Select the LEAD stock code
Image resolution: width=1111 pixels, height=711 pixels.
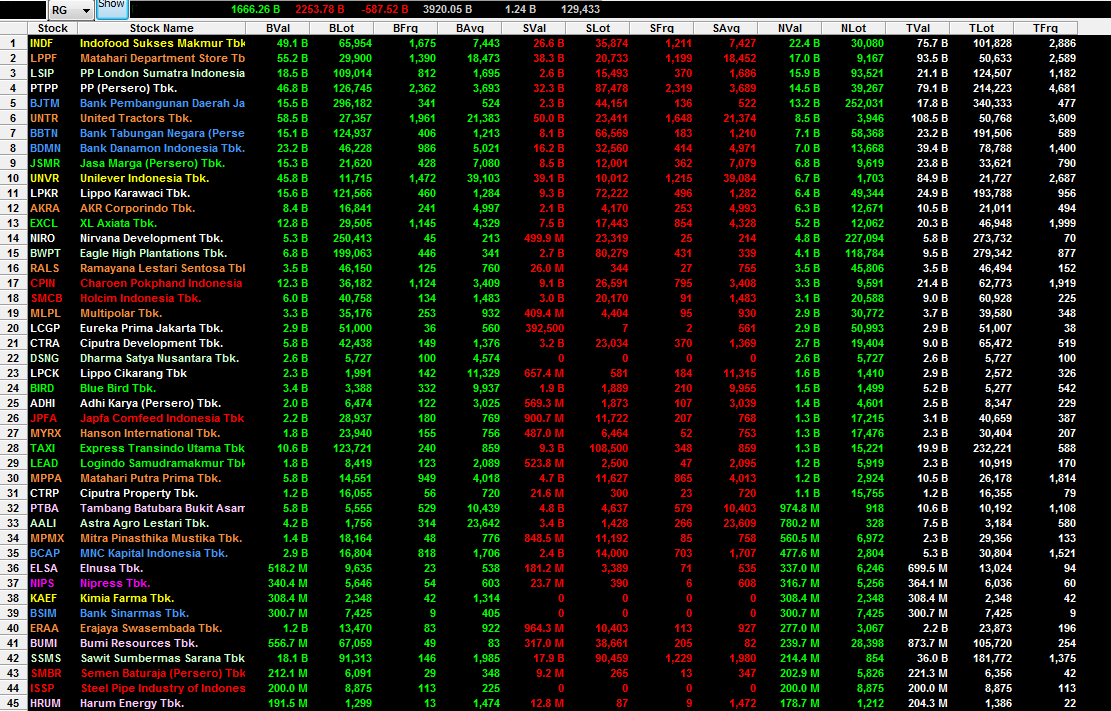(x=44, y=463)
